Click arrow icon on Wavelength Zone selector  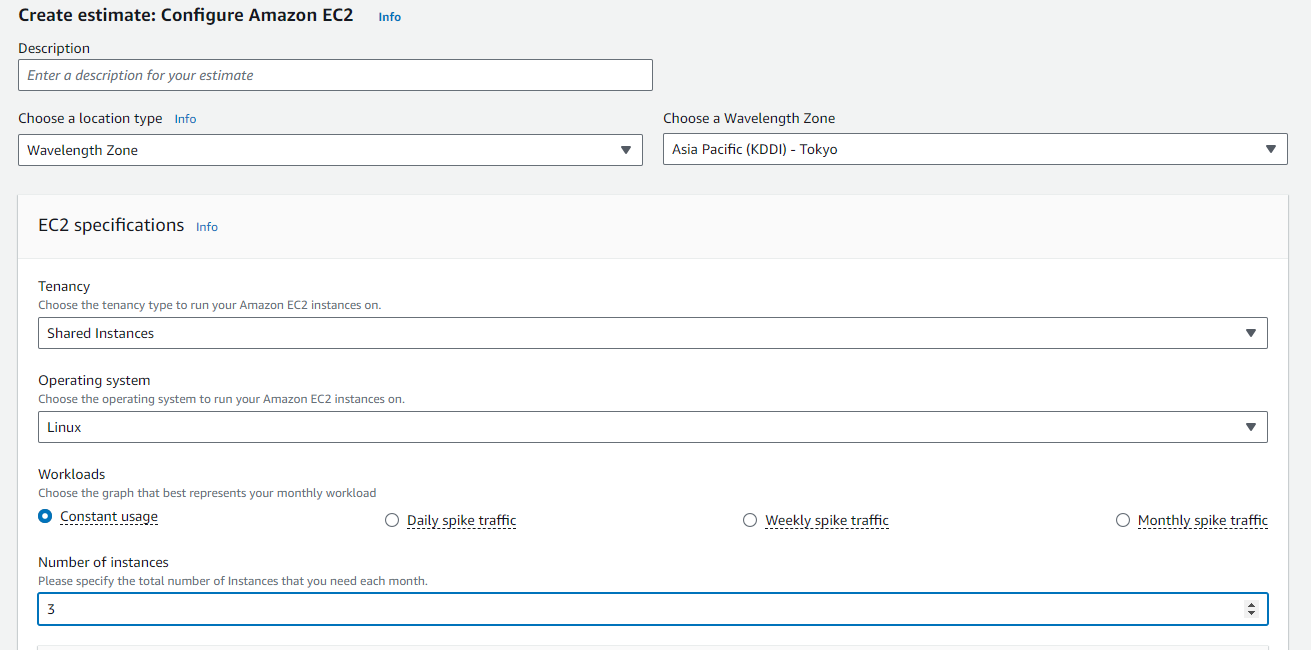(625, 150)
